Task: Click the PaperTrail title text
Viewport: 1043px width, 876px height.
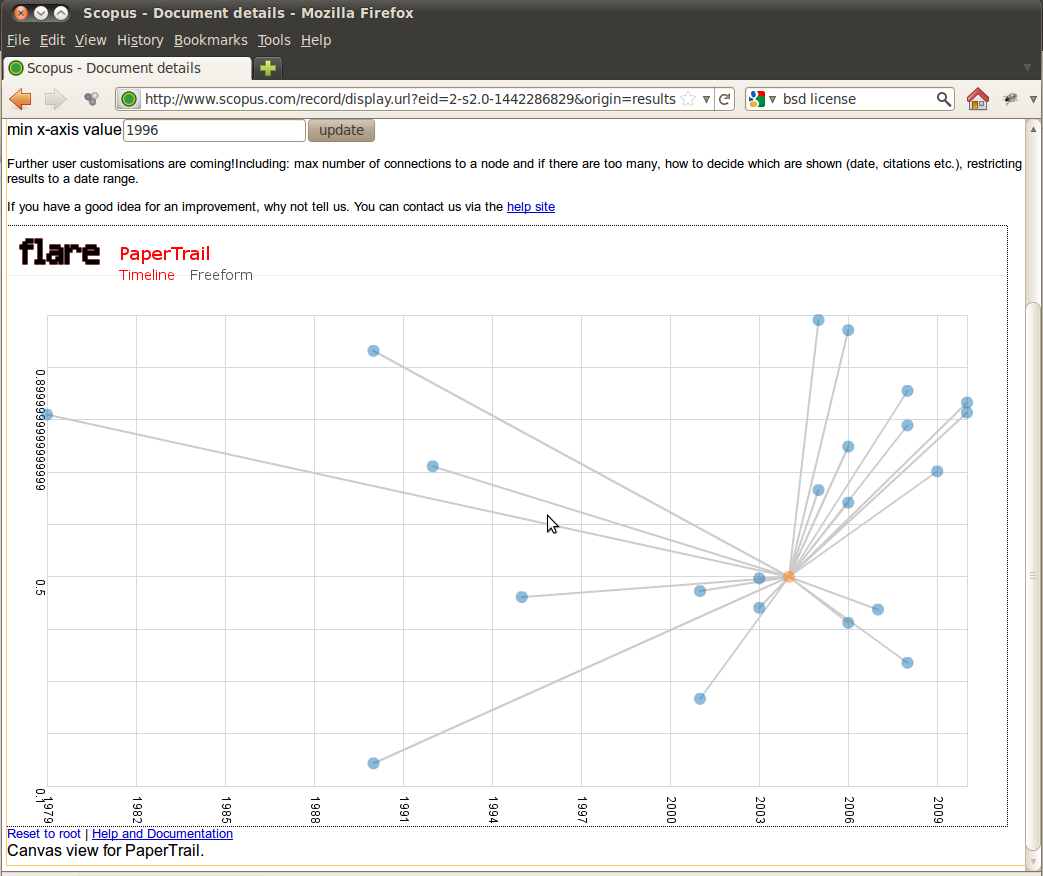Action: point(164,253)
